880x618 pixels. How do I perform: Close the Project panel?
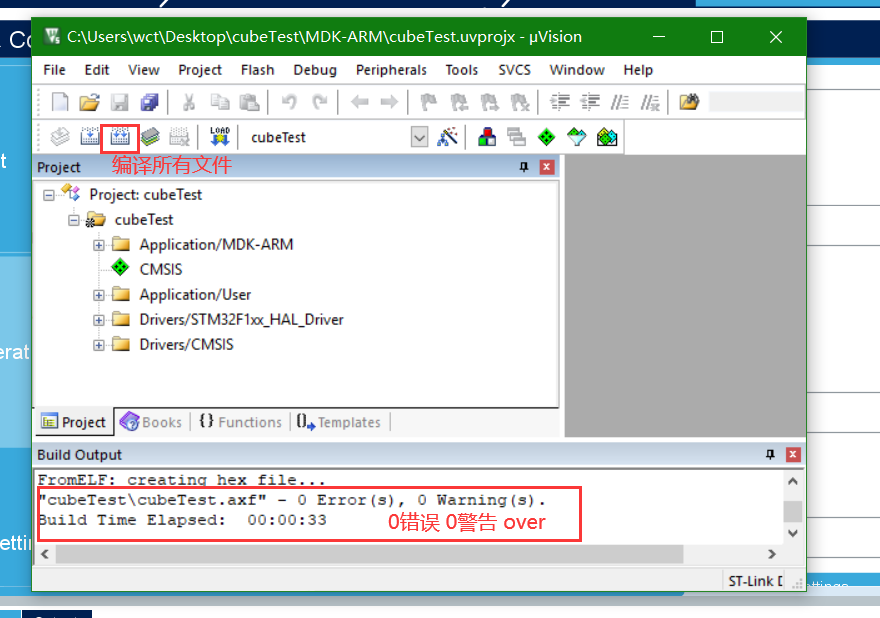(x=547, y=167)
